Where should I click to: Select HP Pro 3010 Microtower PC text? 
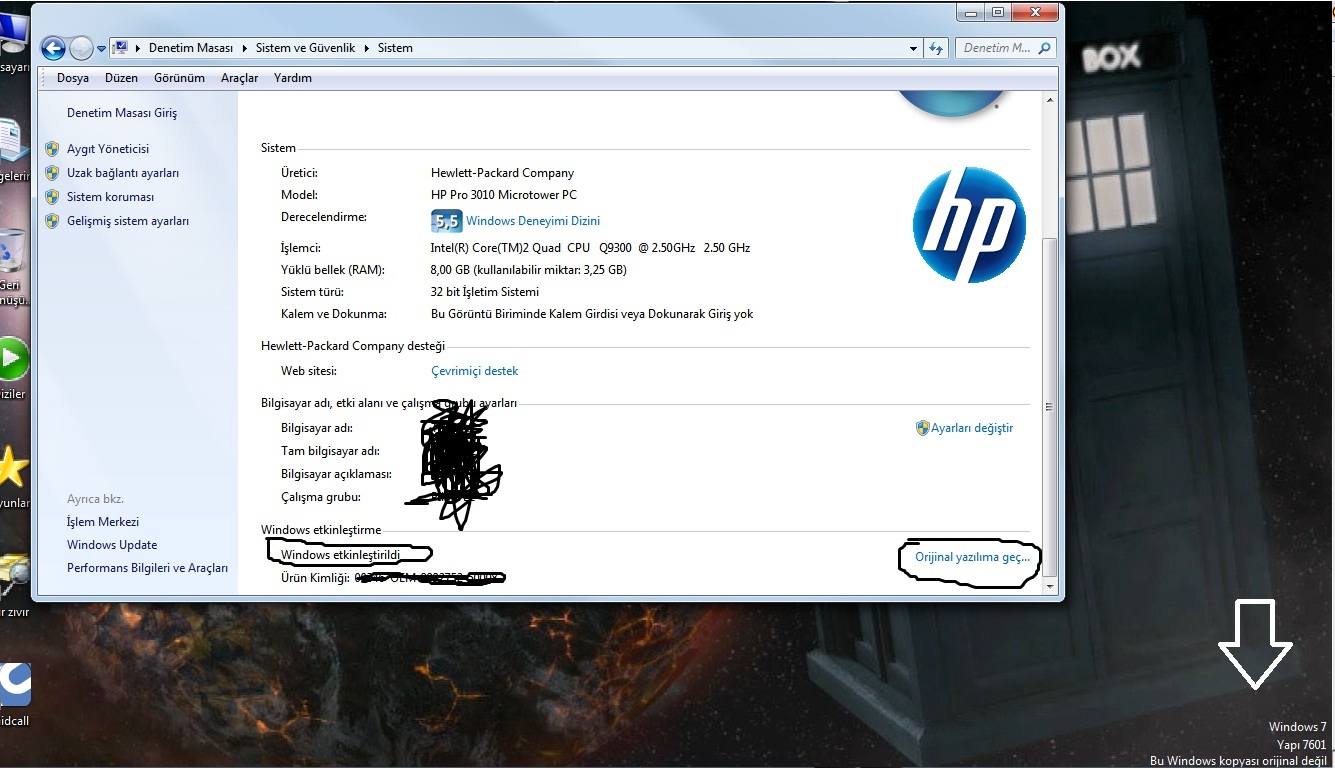[x=504, y=195]
